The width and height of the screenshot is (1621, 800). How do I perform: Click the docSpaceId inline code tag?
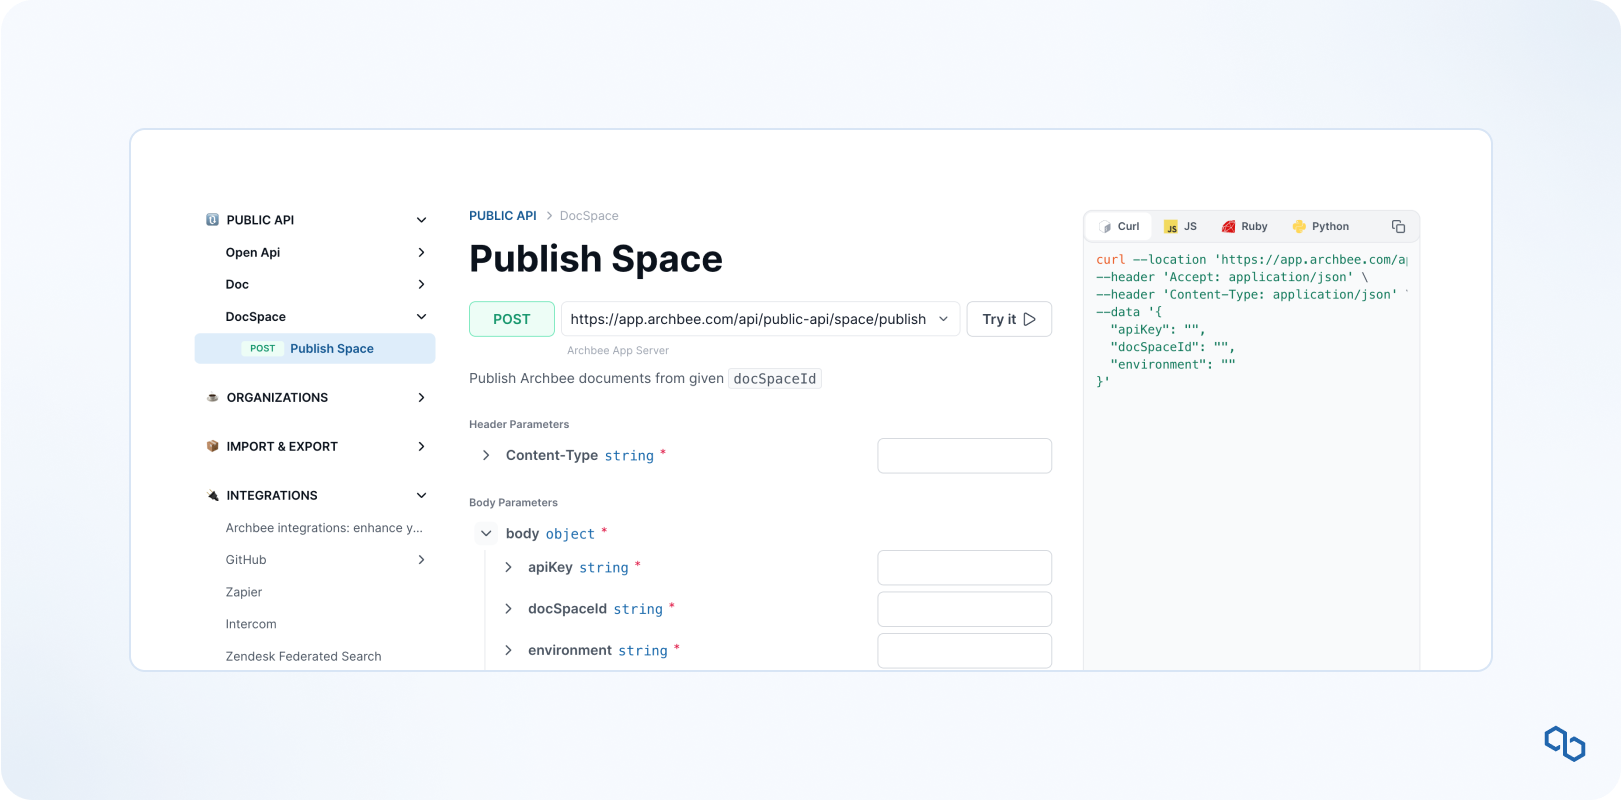point(775,379)
